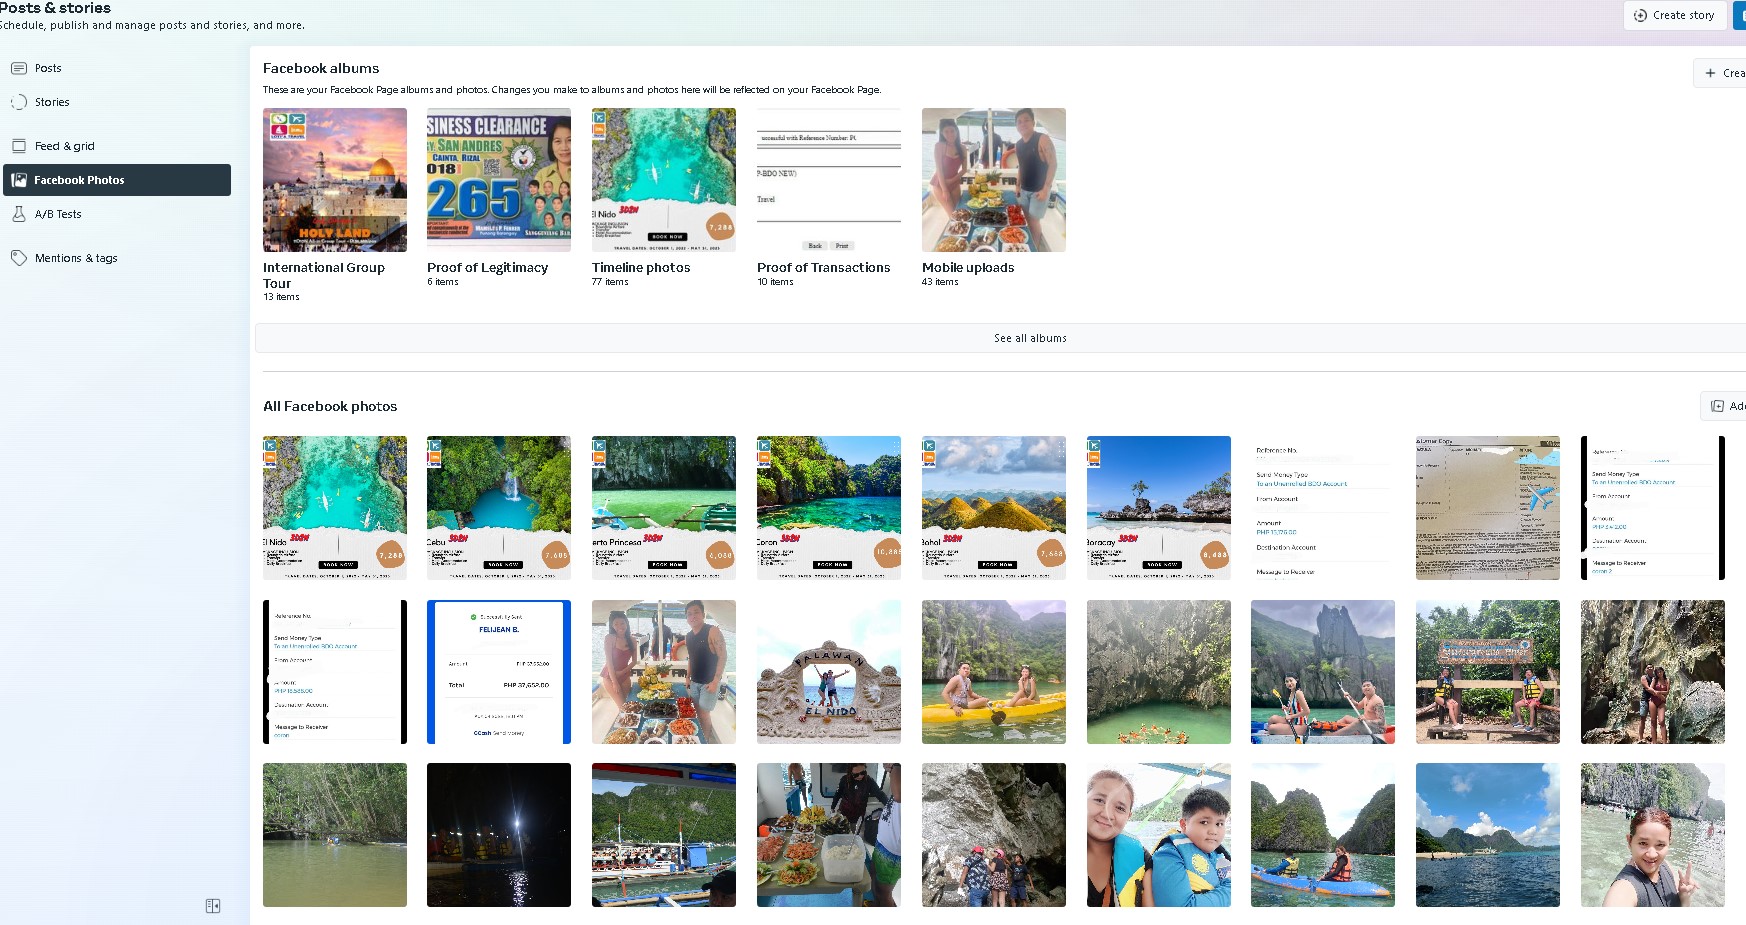
Task: Open the woman peace-sign selfie photo
Action: pyautogui.click(x=1653, y=835)
